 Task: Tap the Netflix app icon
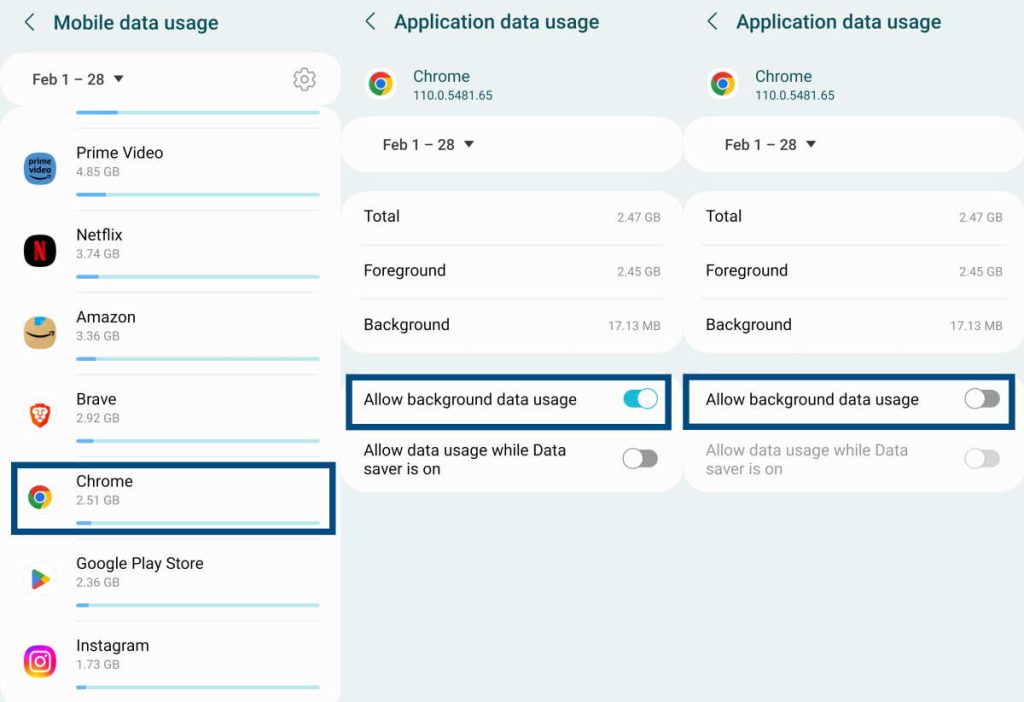point(40,251)
